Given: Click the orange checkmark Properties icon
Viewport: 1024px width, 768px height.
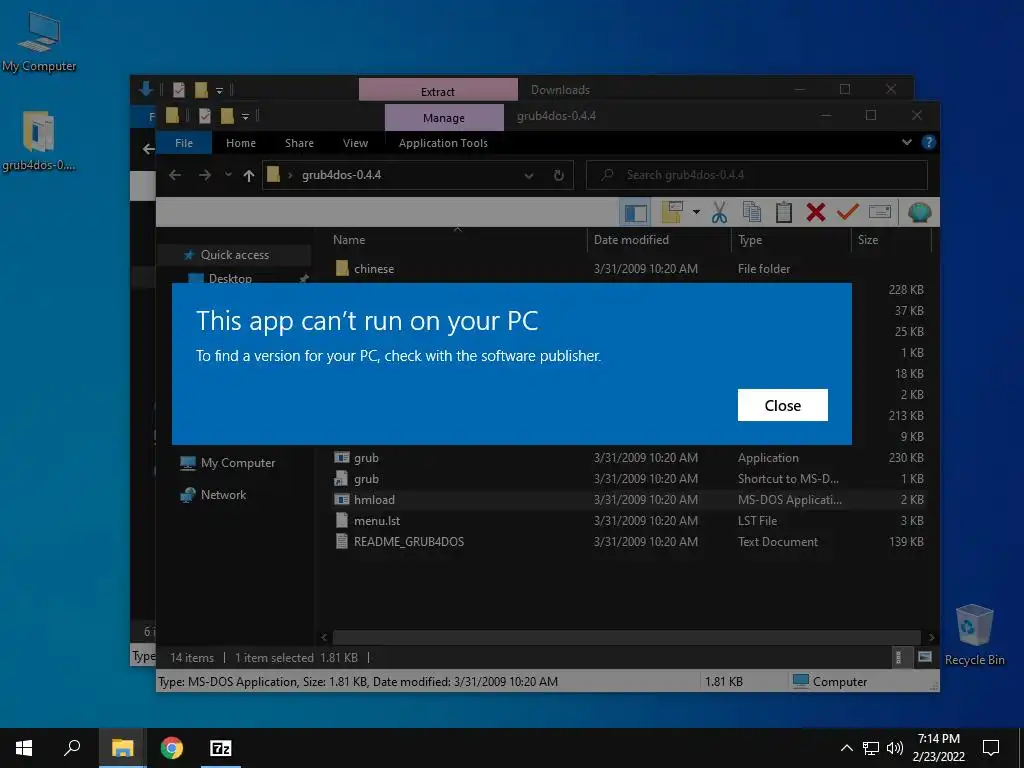Looking at the screenshot, I should point(847,212).
